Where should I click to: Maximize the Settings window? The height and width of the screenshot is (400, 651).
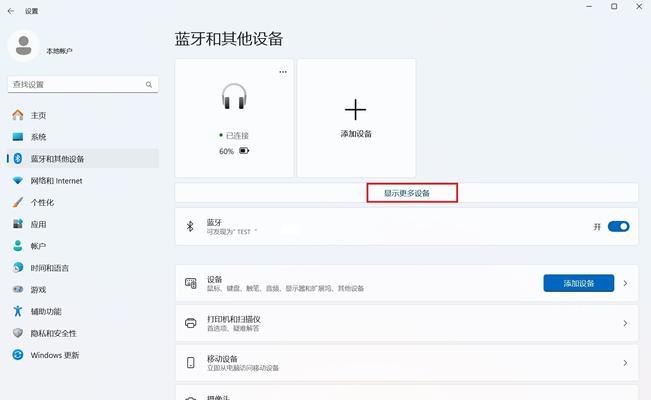click(614, 7)
